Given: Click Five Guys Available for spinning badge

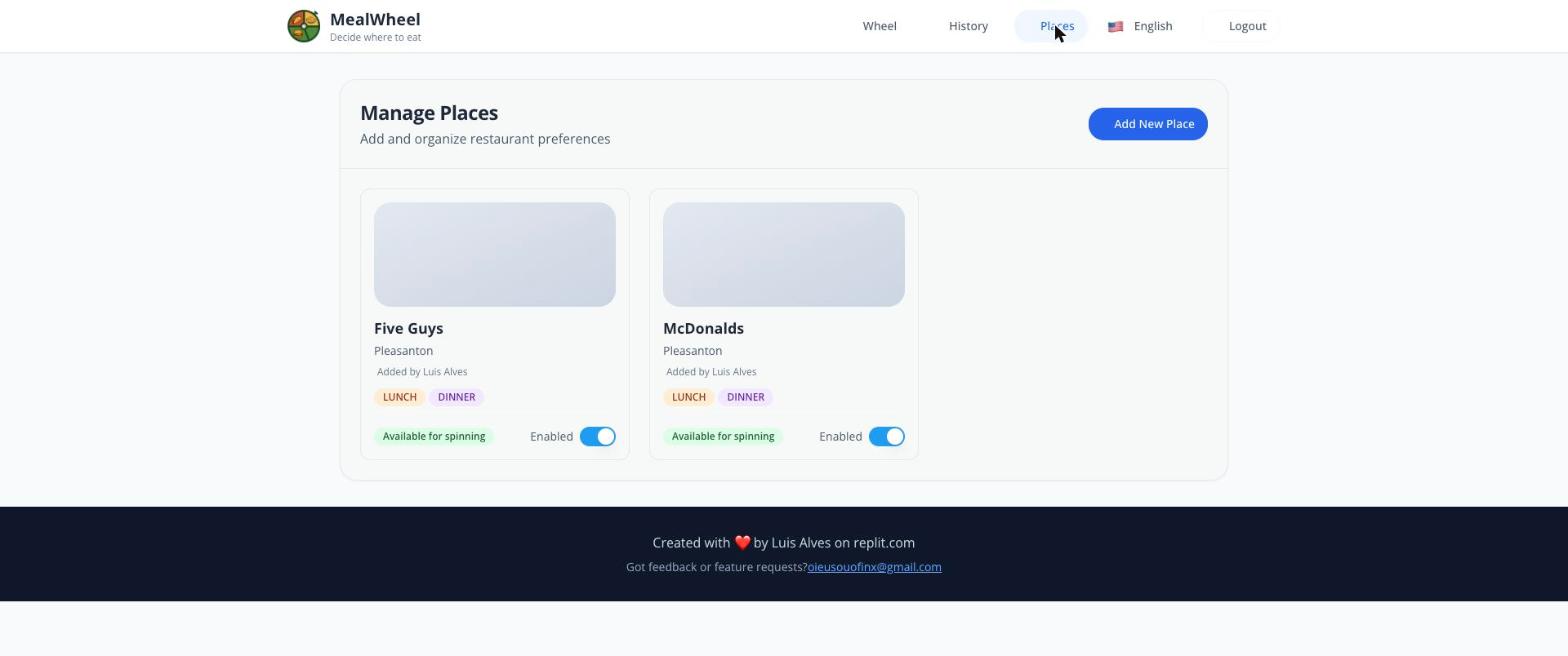Looking at the screenshot, I should [434, 436].
